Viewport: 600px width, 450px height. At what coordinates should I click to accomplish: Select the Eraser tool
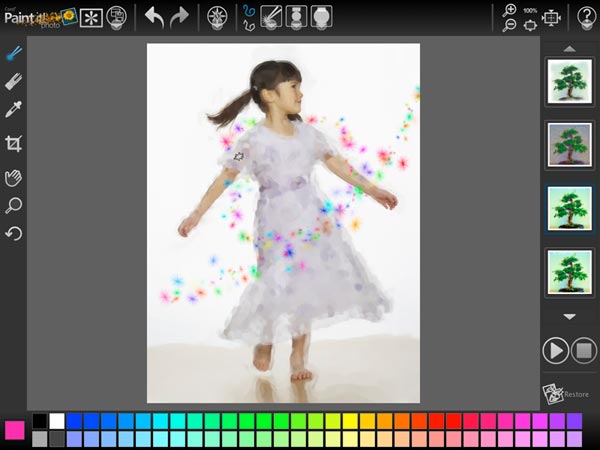pos(14,82)
